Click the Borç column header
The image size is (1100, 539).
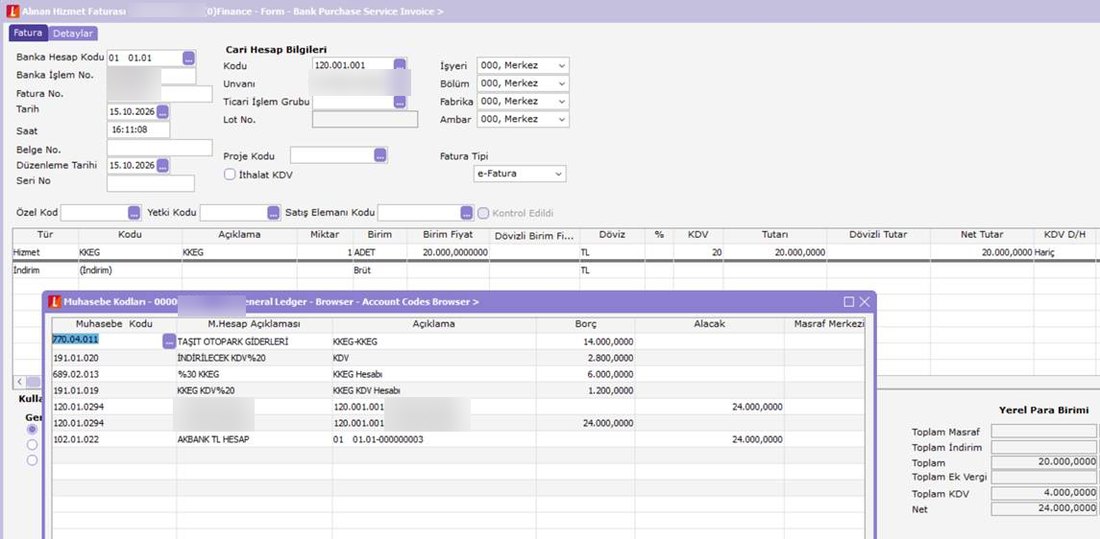tap(585, 324)
